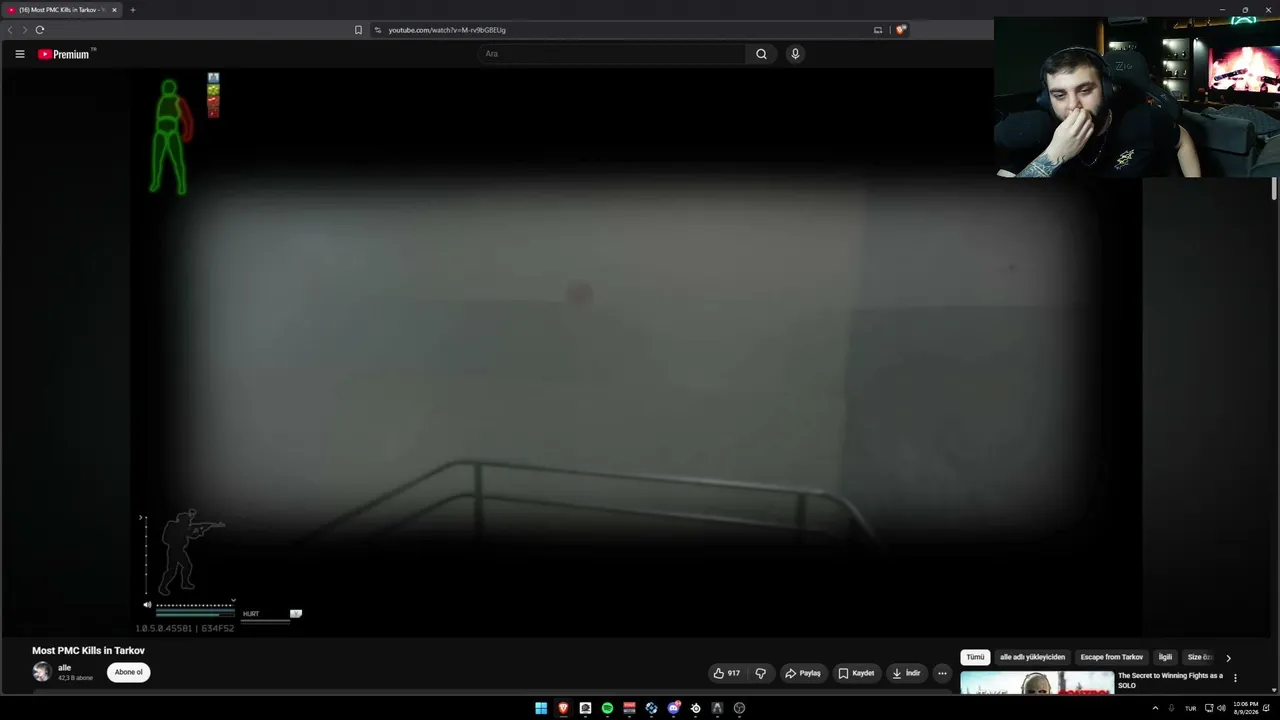Screen dimensions: 1280x720
Task: Download the video with İndir button
Action: (x=906, y=673)
